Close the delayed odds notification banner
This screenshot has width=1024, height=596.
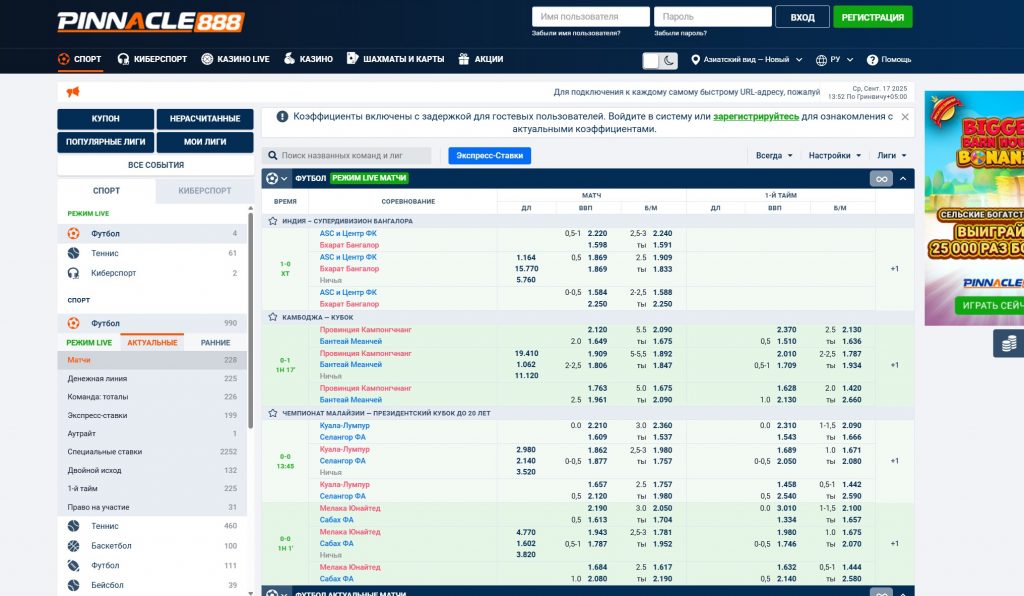905,117
